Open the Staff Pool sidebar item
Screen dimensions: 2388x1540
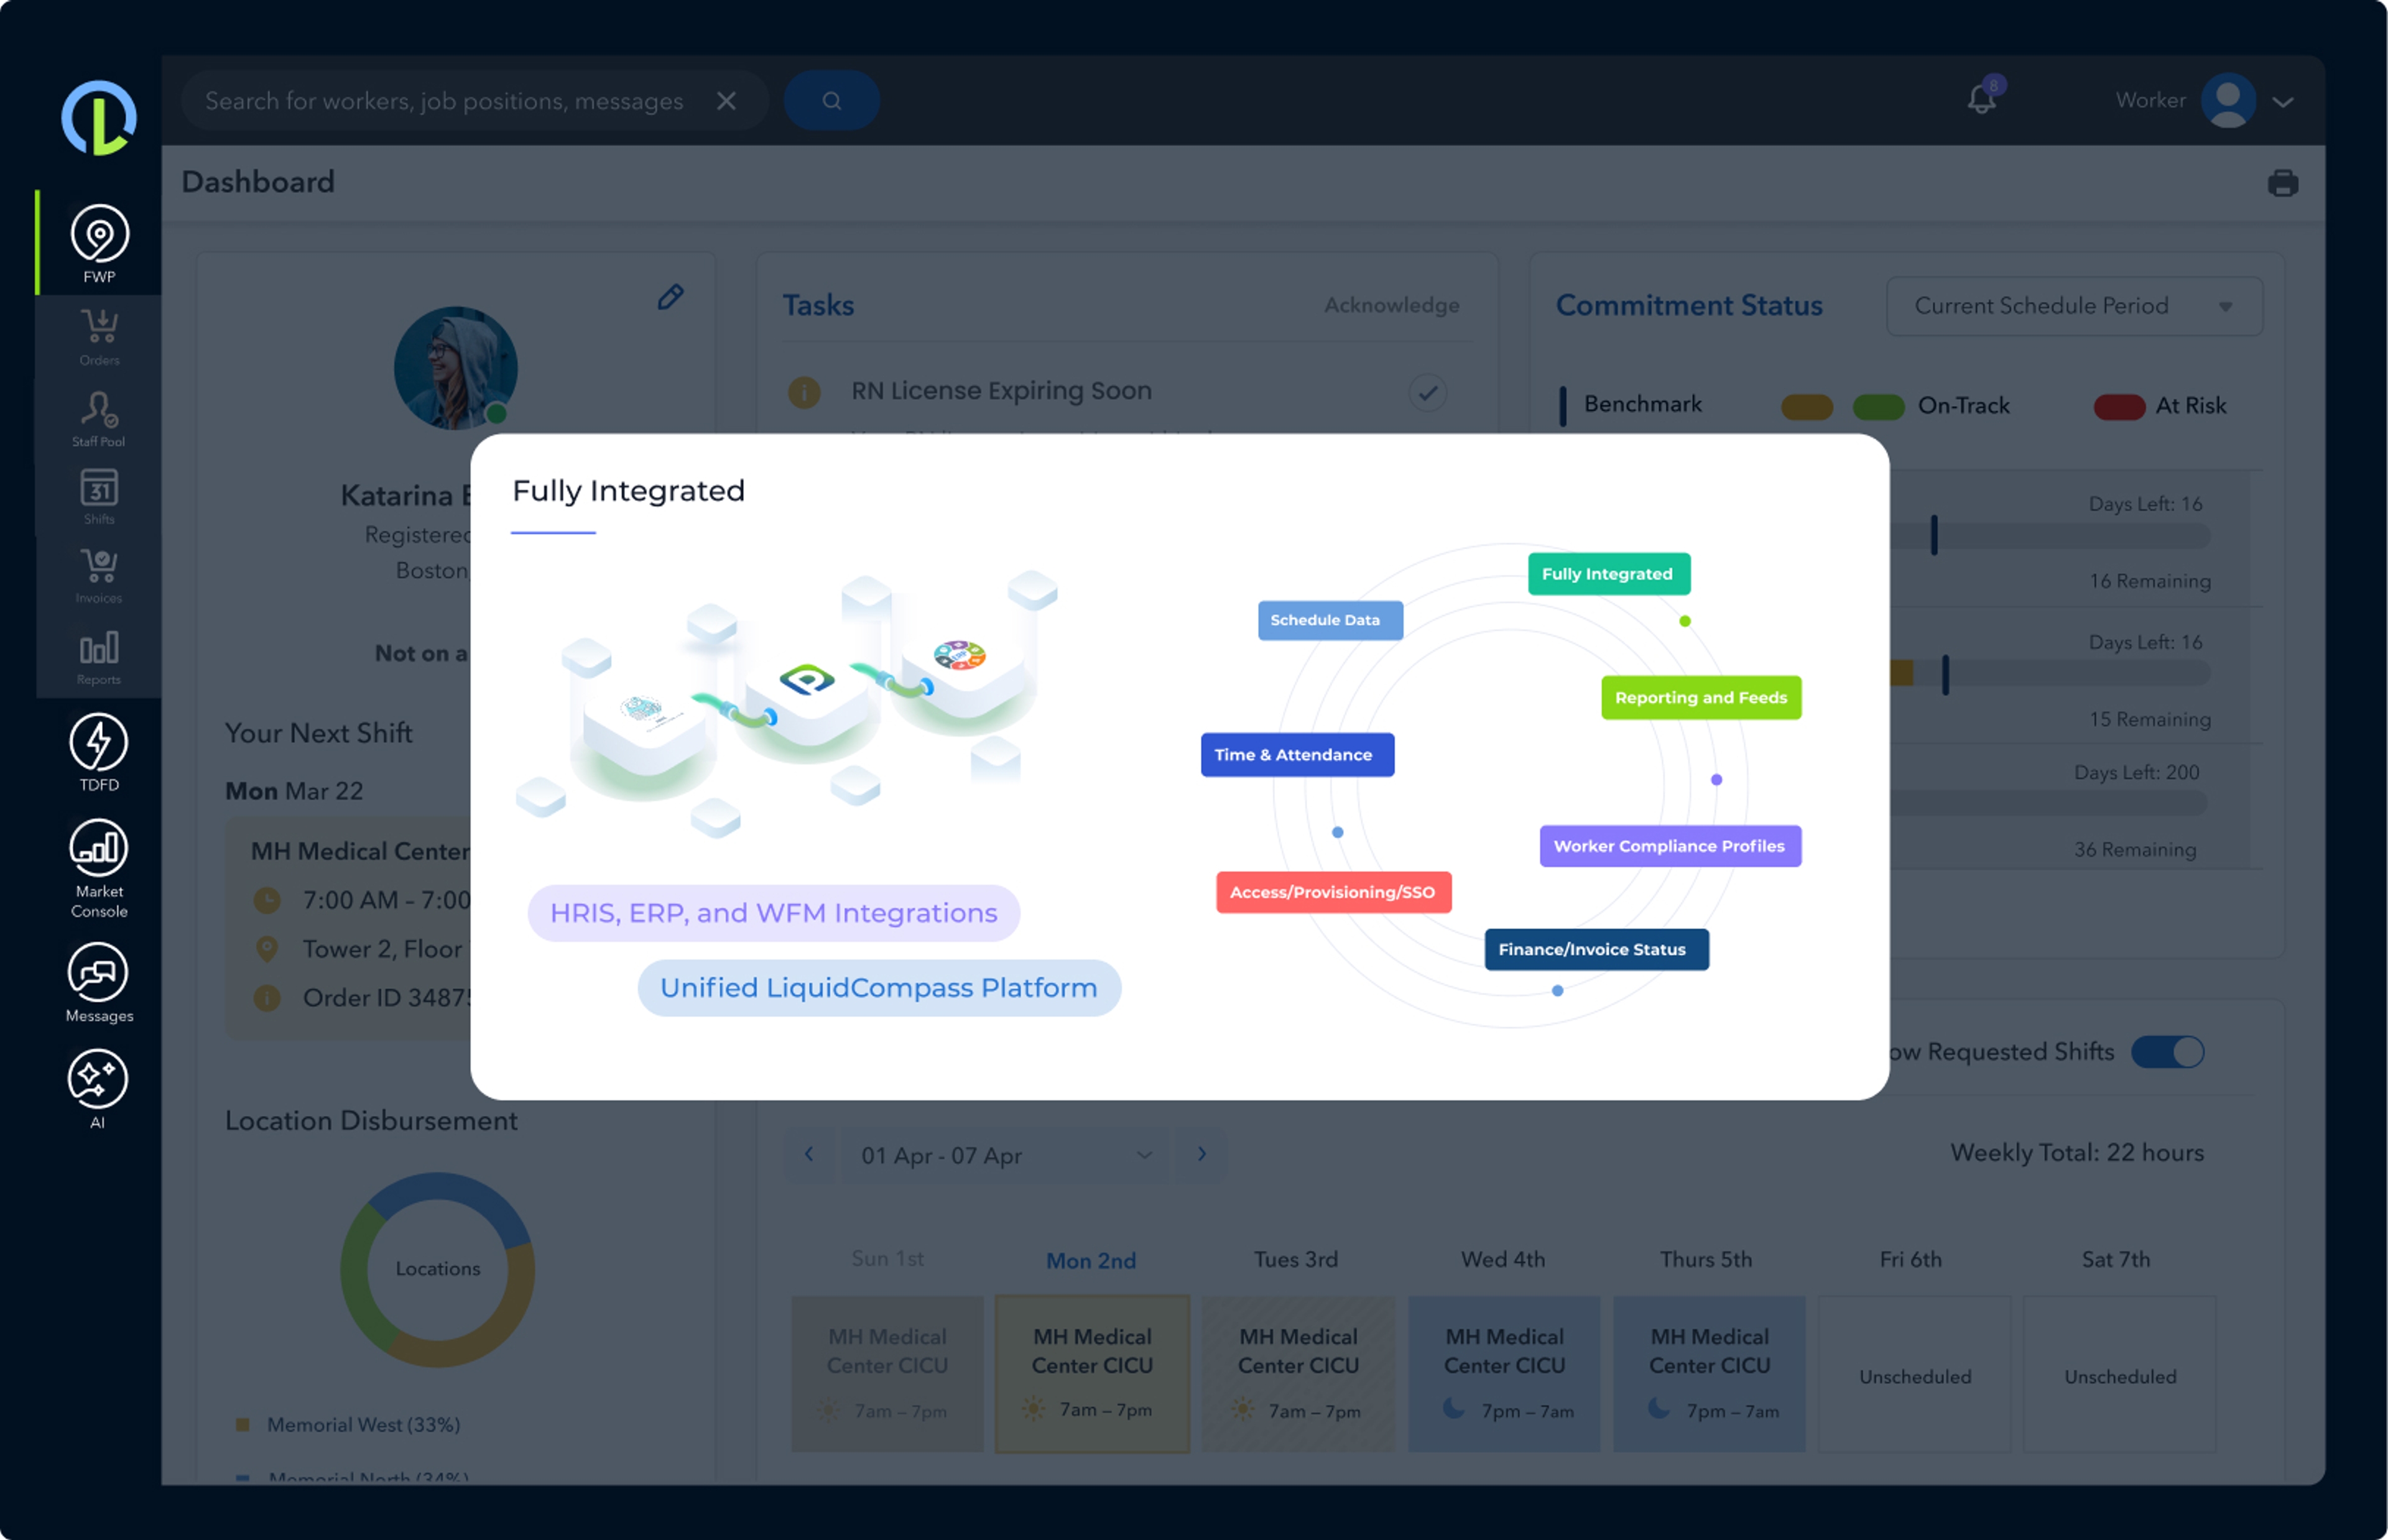(99, 419)
